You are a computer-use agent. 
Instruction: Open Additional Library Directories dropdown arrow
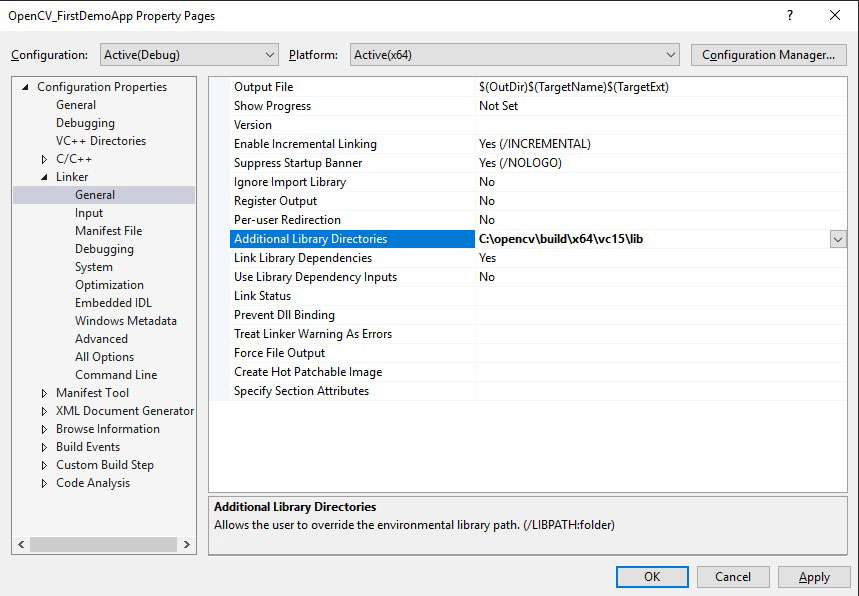[x=837, y=239]
